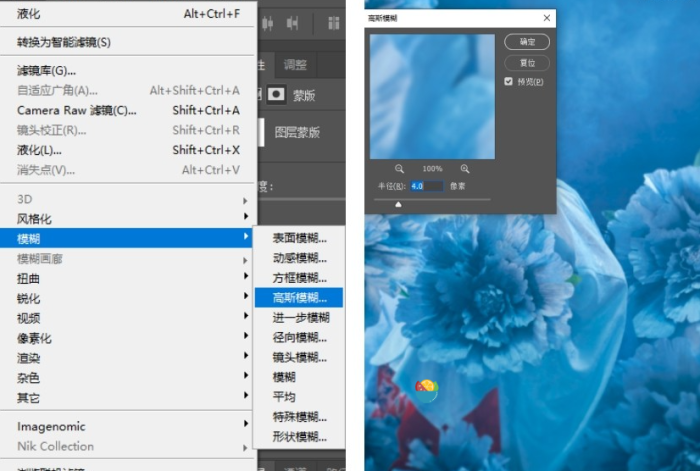700x471 pixels.
Task: Expand the 锐化 sharpen submenu
Action: [x=126, y=298]
